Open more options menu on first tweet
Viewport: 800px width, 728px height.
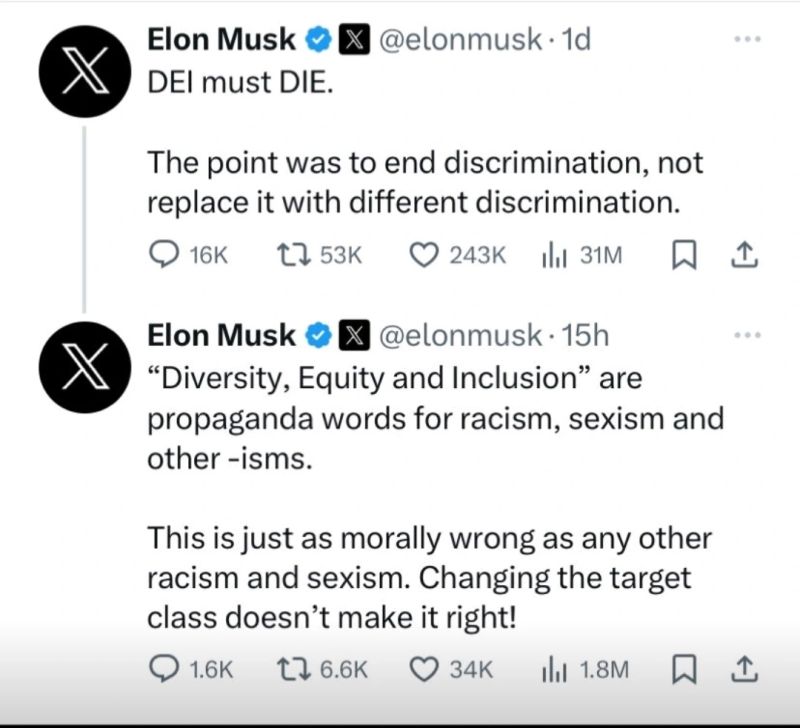coord(747,39)
